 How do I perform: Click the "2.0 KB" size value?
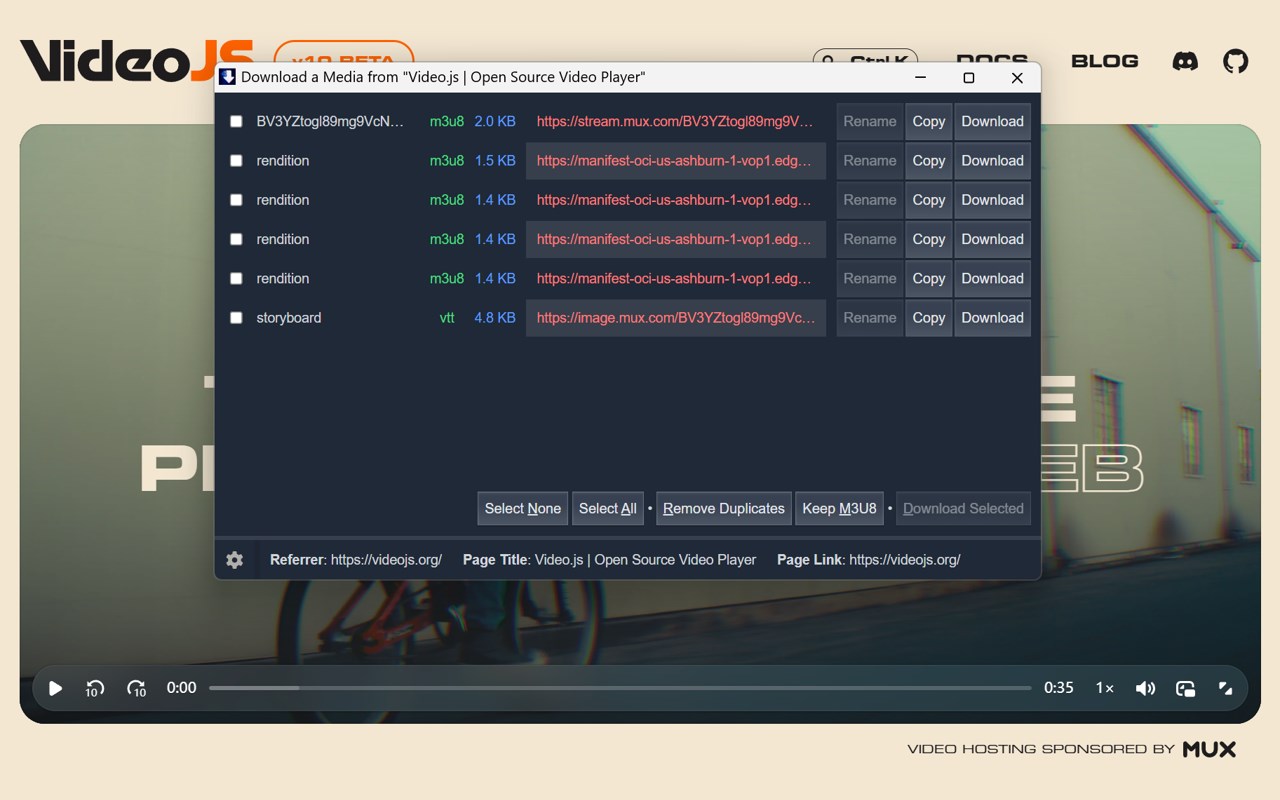pos(495,122)
